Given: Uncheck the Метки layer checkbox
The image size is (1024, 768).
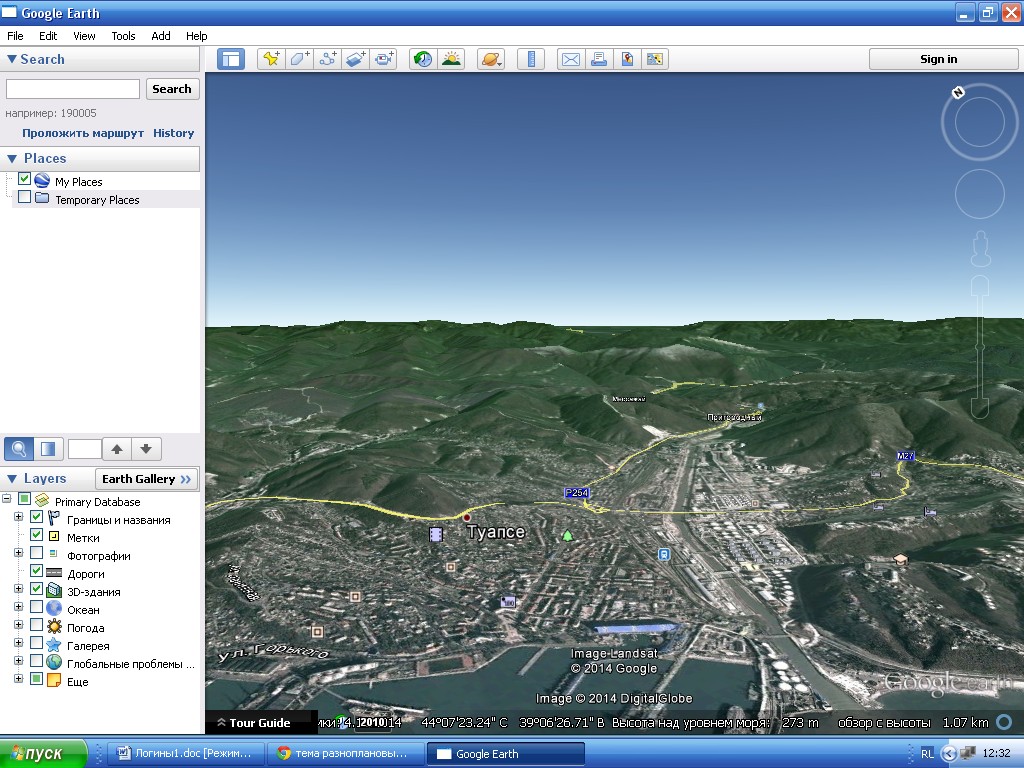Looking at the screenshot, I should tap(37, 535).
